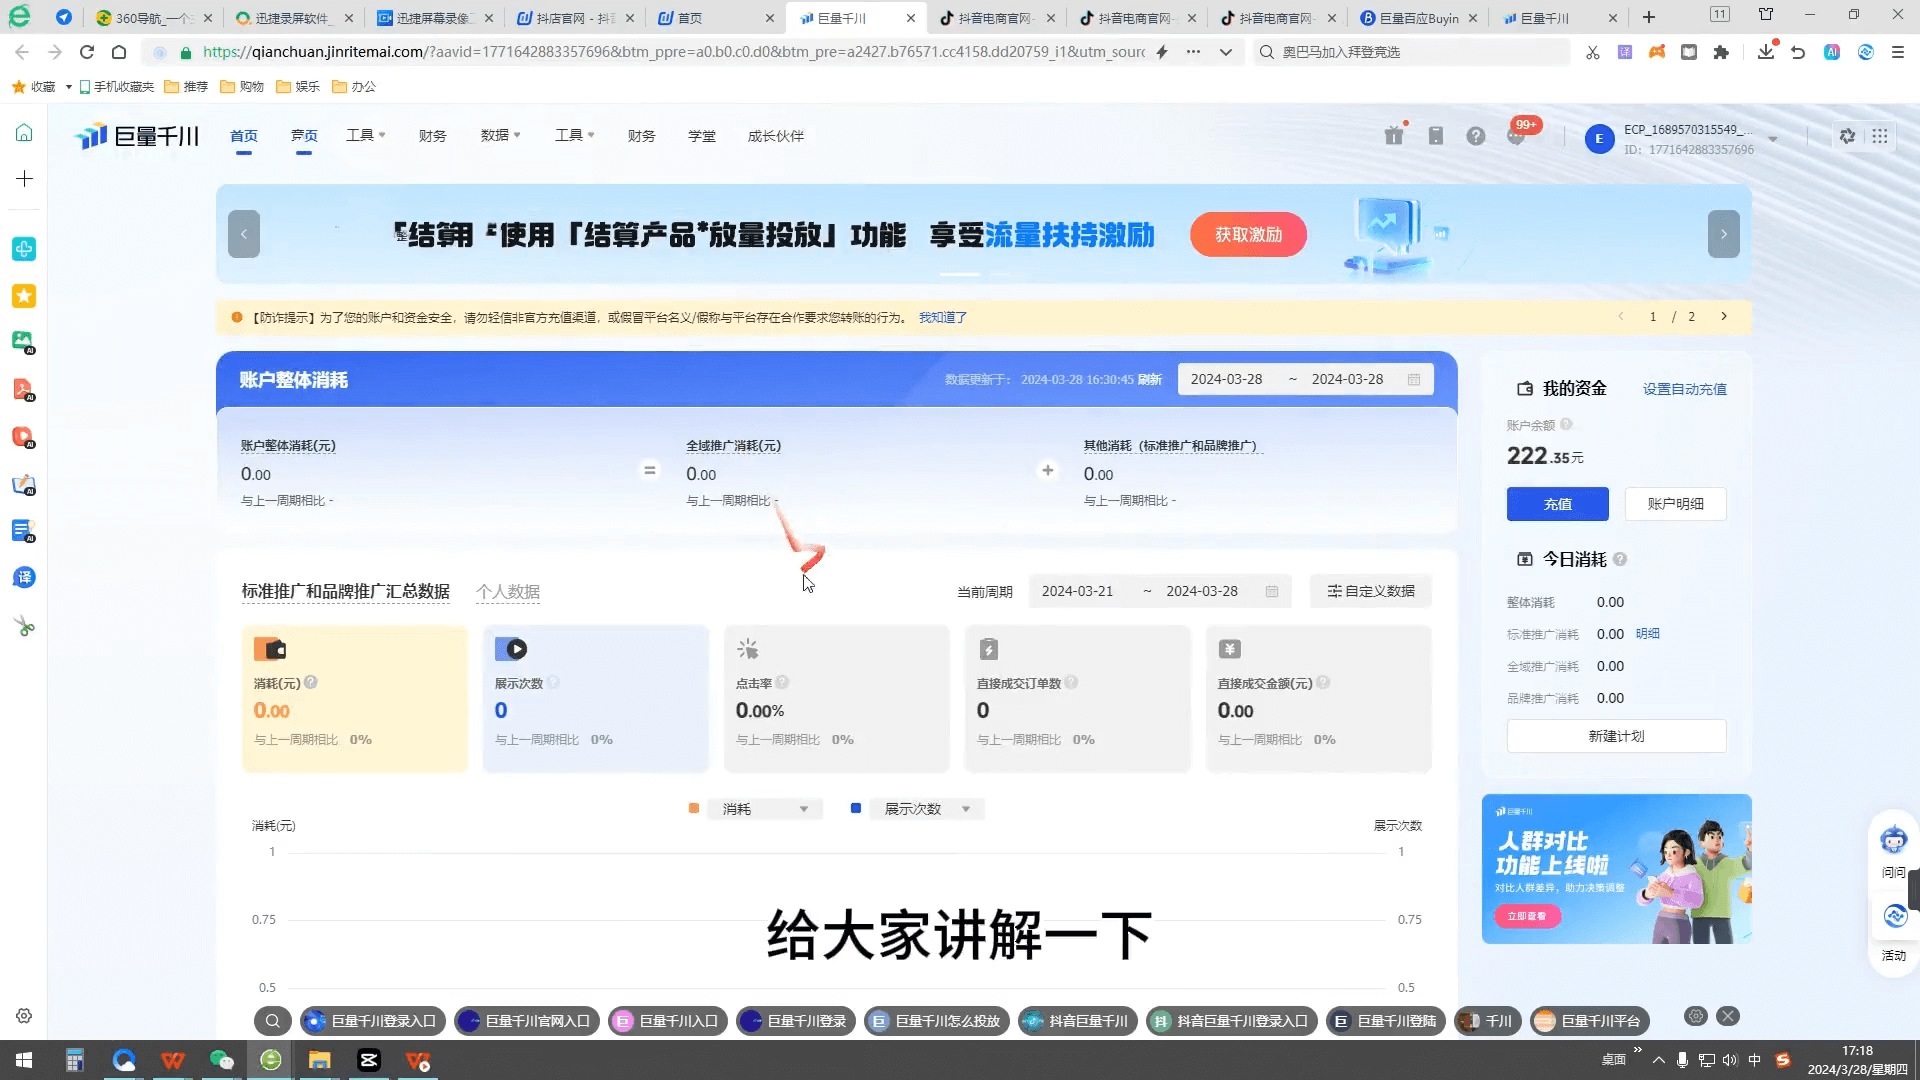Image resolution: width=1920 pixels, height=1080 pixels.
Task: Click 设置自动充值 link
Action: click(1685, 389)
